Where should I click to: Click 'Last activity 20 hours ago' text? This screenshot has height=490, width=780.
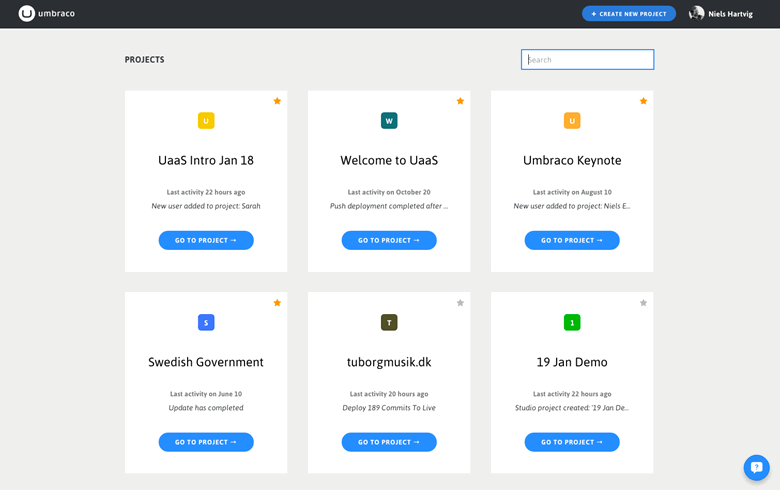[x=389, y=394]
